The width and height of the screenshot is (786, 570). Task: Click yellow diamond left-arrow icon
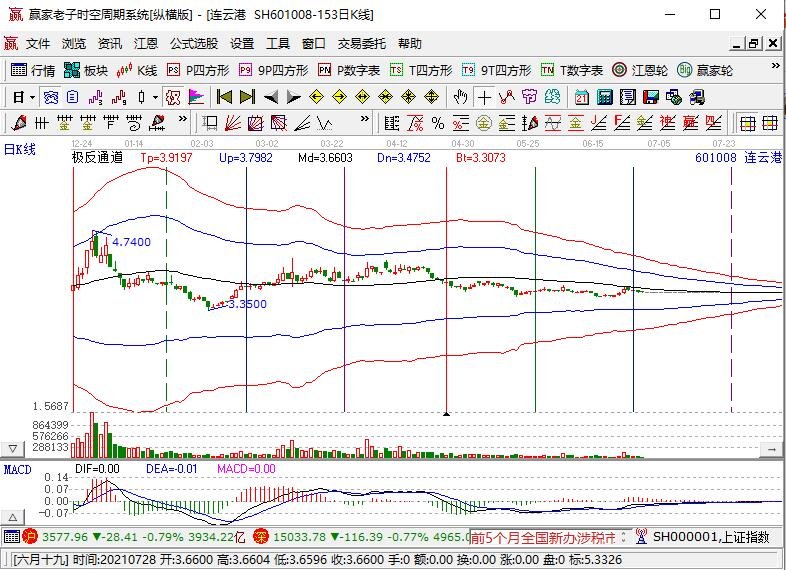(x=316, y=97)
